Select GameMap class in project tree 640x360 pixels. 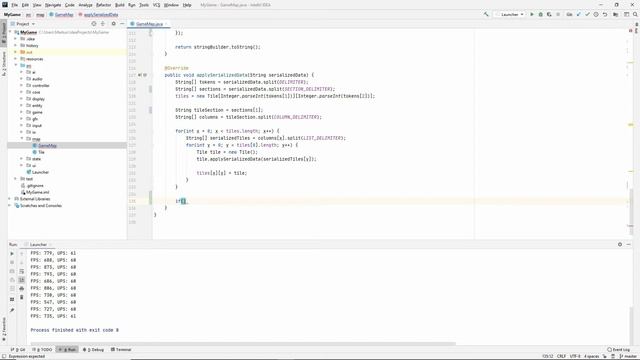coord(47,146)
